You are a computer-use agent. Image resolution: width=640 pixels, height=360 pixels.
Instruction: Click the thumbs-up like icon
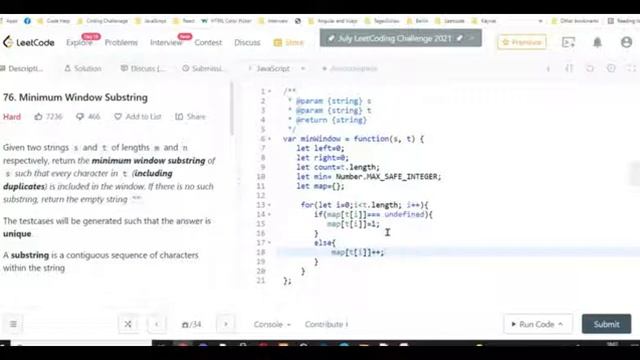(x=38, y=117)
